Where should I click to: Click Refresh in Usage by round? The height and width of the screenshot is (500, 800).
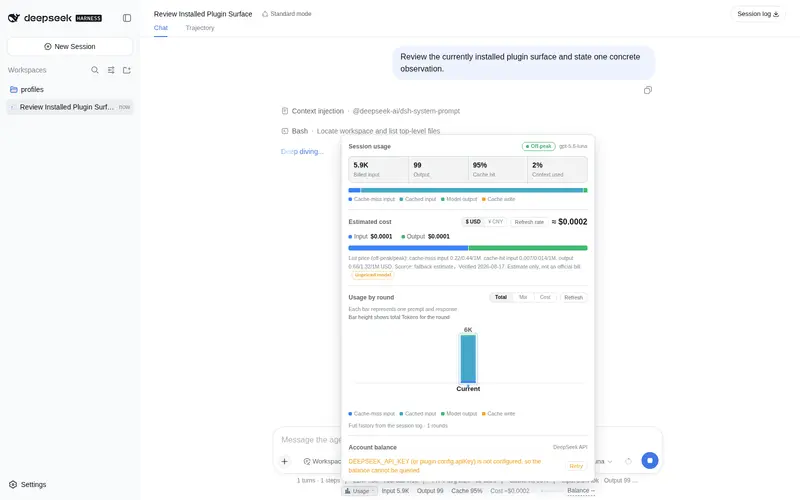tap(573, 297)
